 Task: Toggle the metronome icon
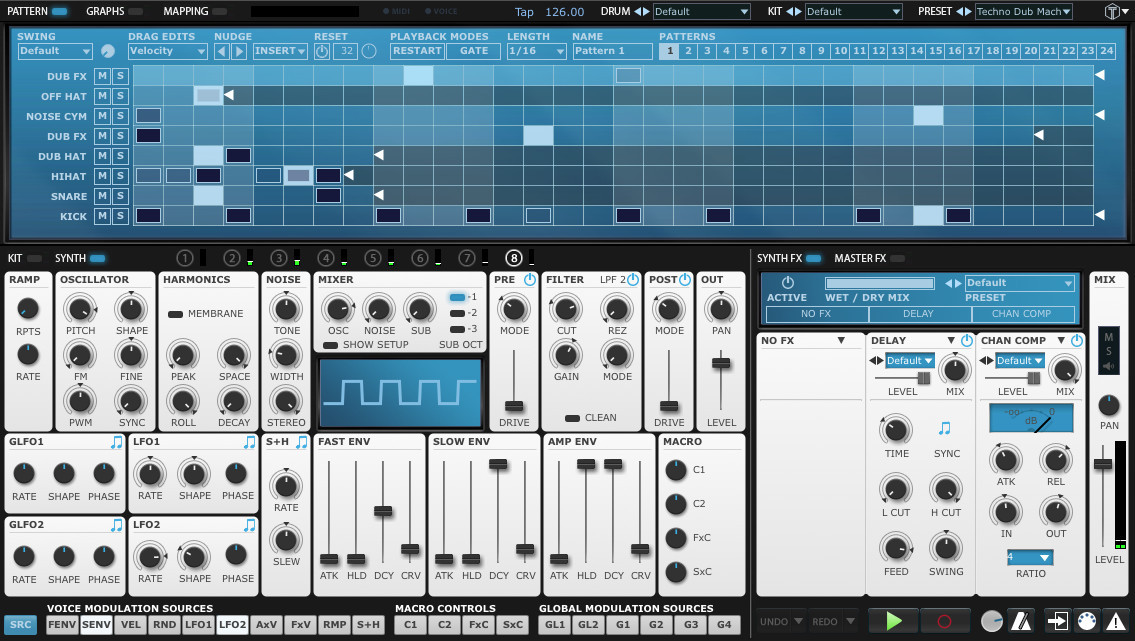tap(1021, 621)
